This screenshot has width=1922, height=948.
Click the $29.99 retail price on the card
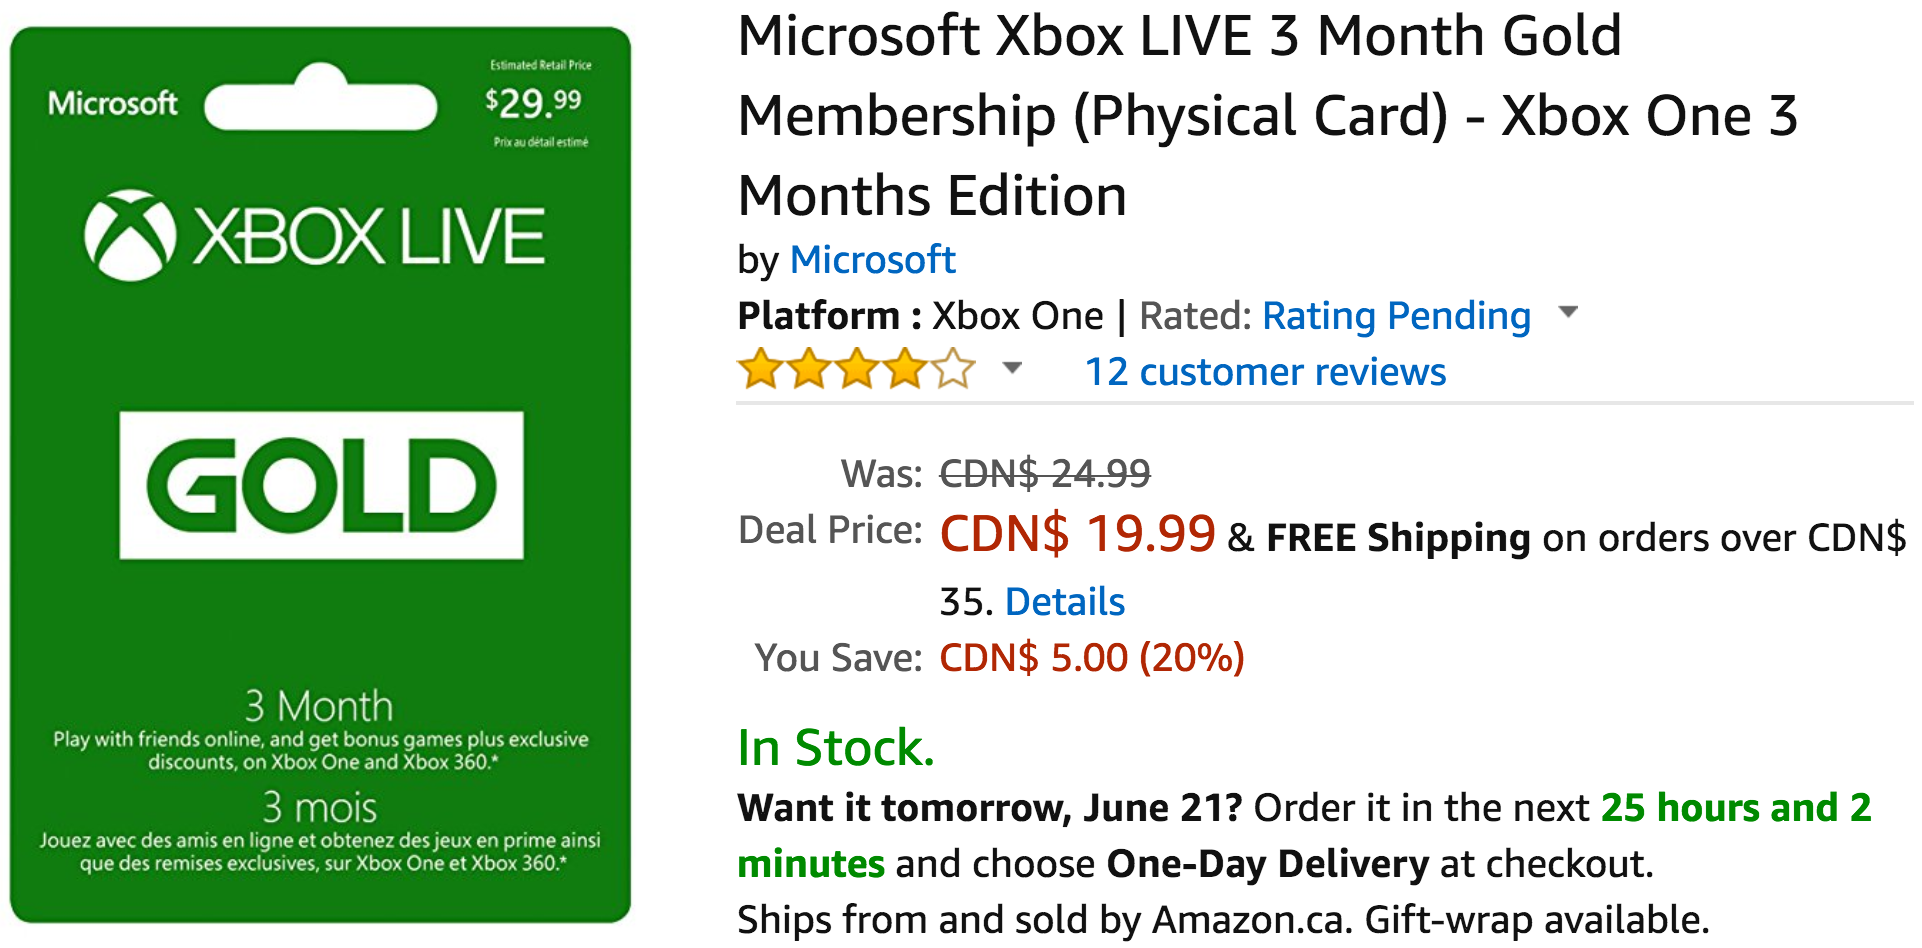[x=533, y=101]
